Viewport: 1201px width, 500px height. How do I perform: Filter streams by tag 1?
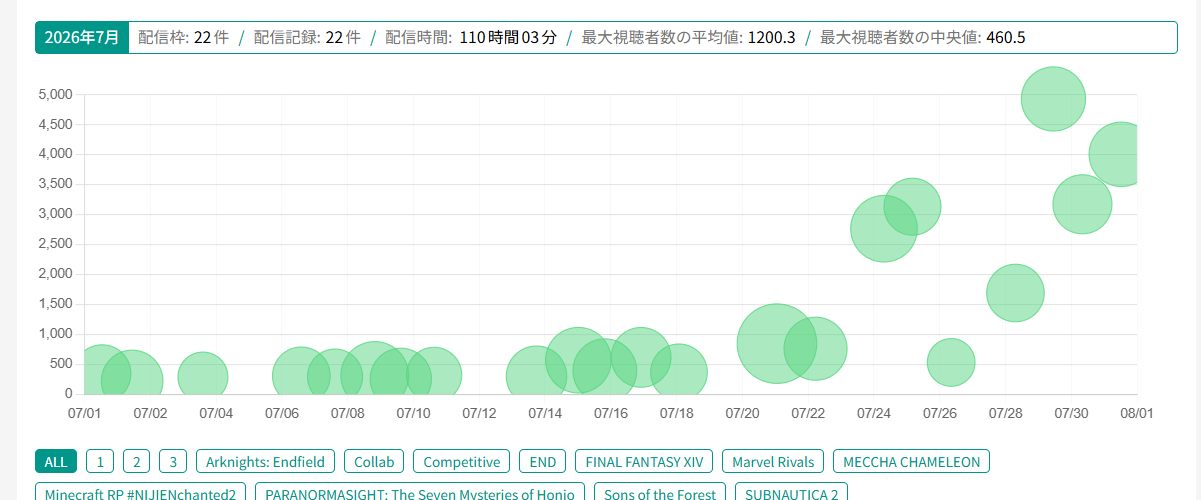100,461
